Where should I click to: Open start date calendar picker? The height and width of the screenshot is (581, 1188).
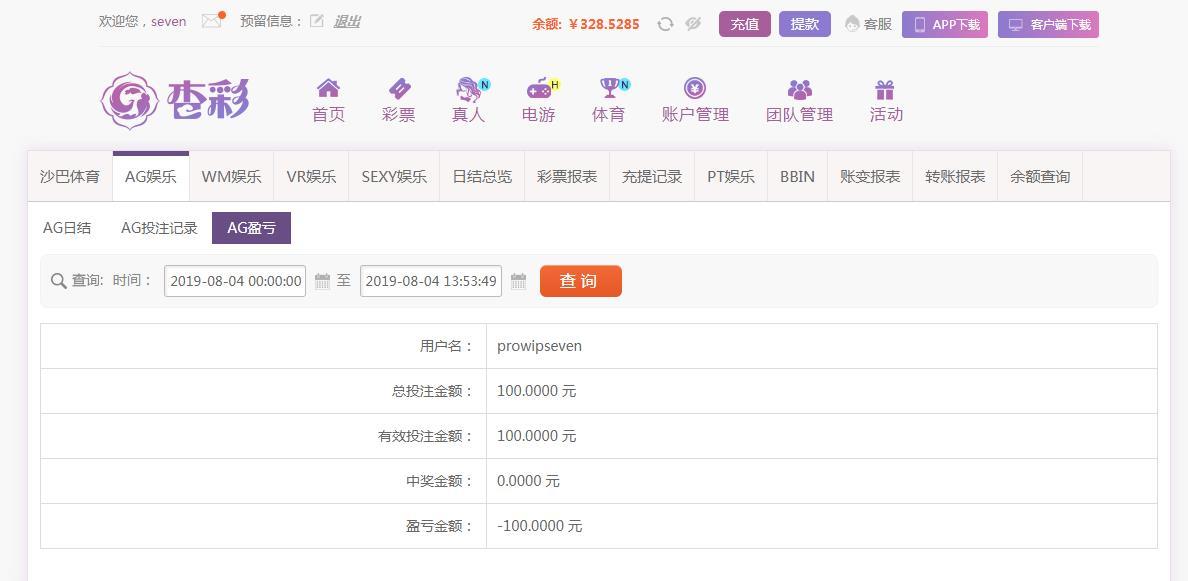coord(322,281)
